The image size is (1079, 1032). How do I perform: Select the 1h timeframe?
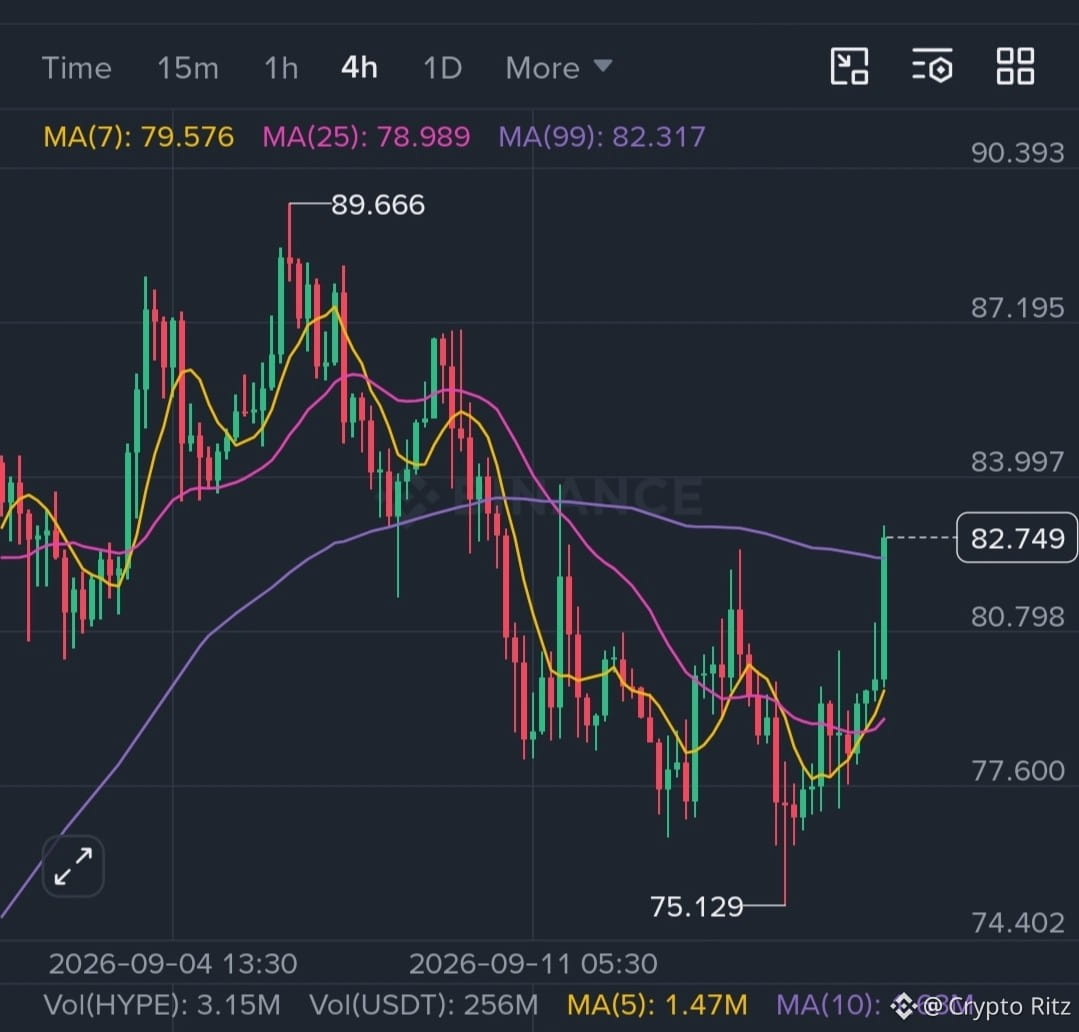pyautogui.click(x=281, y=68)
